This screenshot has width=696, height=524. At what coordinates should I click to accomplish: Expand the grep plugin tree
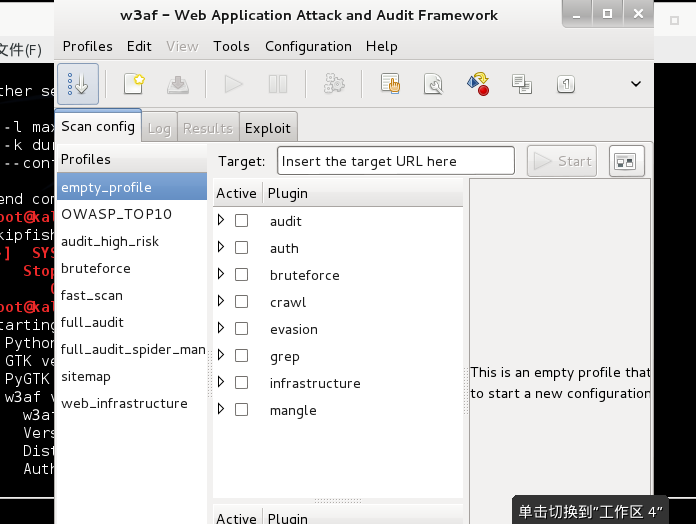point(221,355)
